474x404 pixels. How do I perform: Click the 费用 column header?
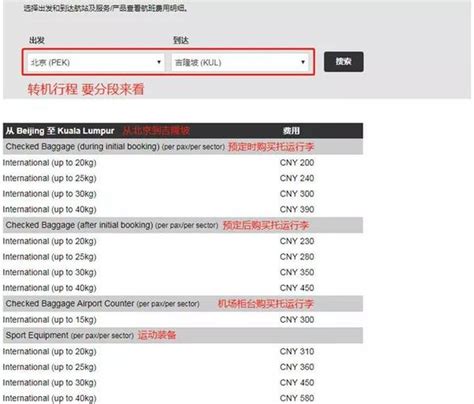[291, 131]
